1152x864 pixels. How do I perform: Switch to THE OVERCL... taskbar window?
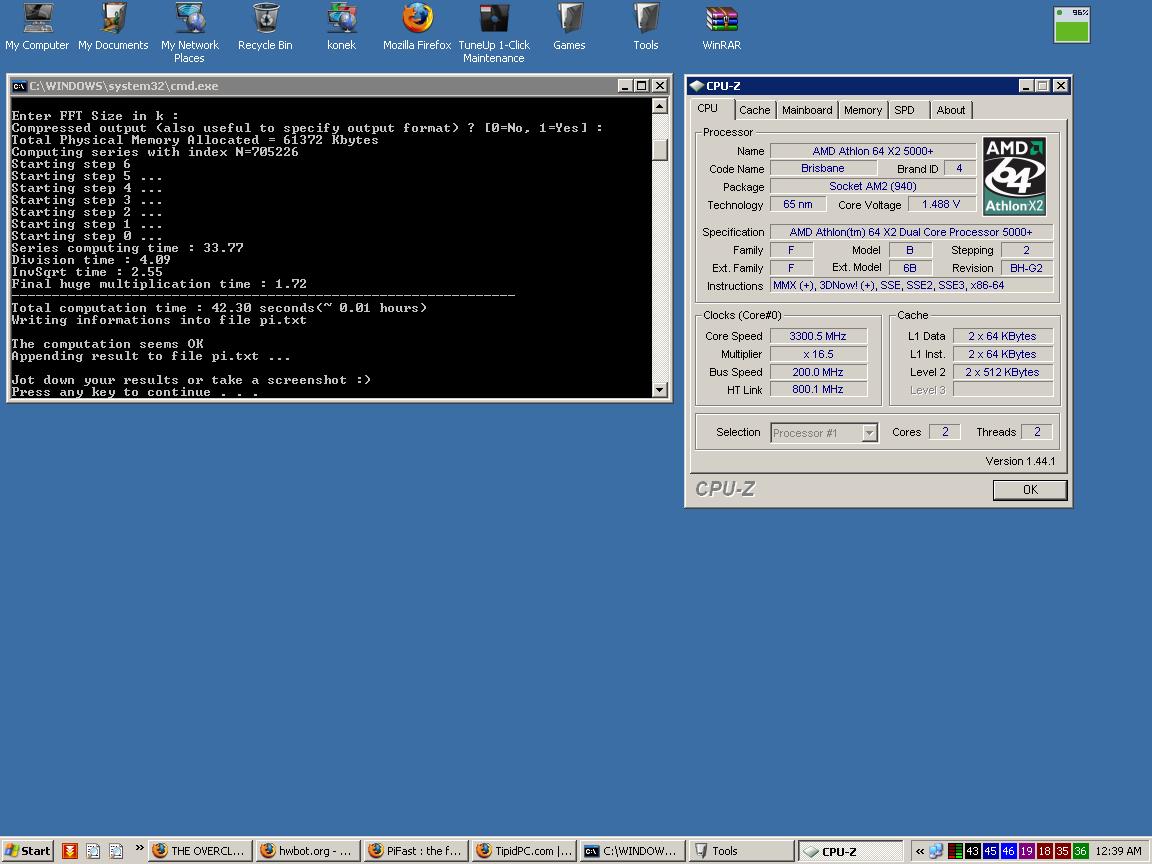tap(200, 851)
